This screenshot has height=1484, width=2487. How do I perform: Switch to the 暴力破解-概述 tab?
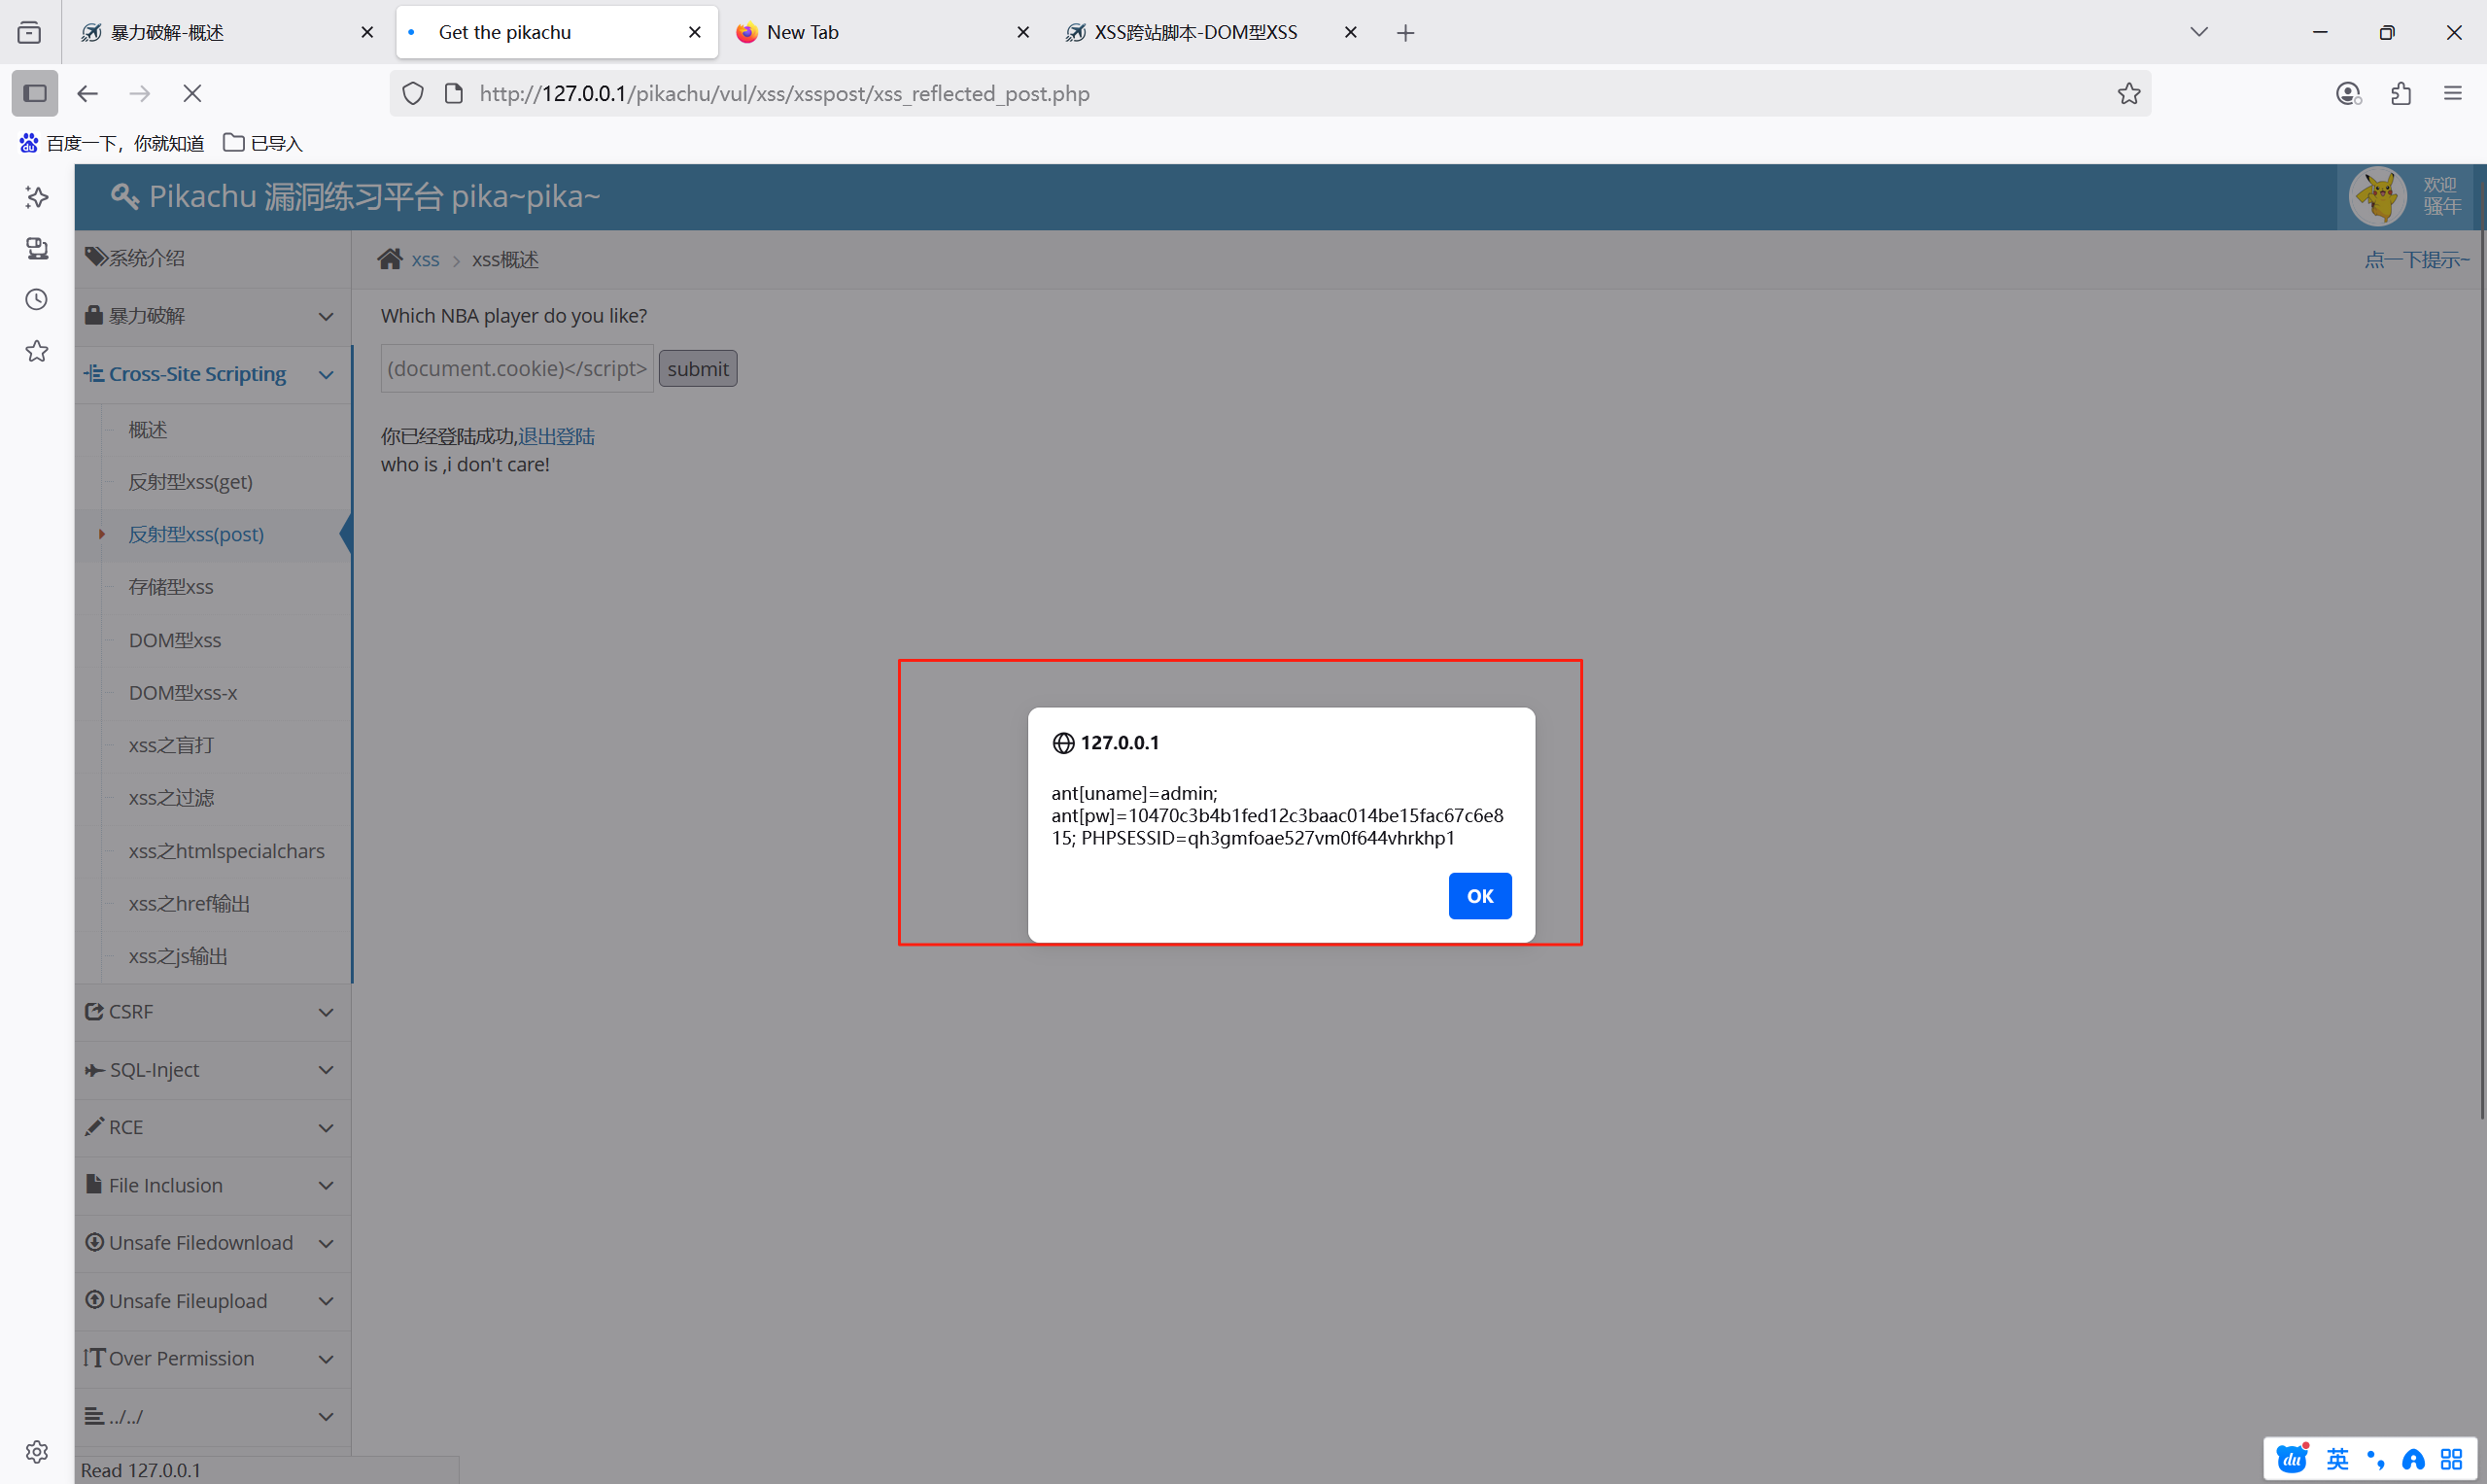pos(226,33)
